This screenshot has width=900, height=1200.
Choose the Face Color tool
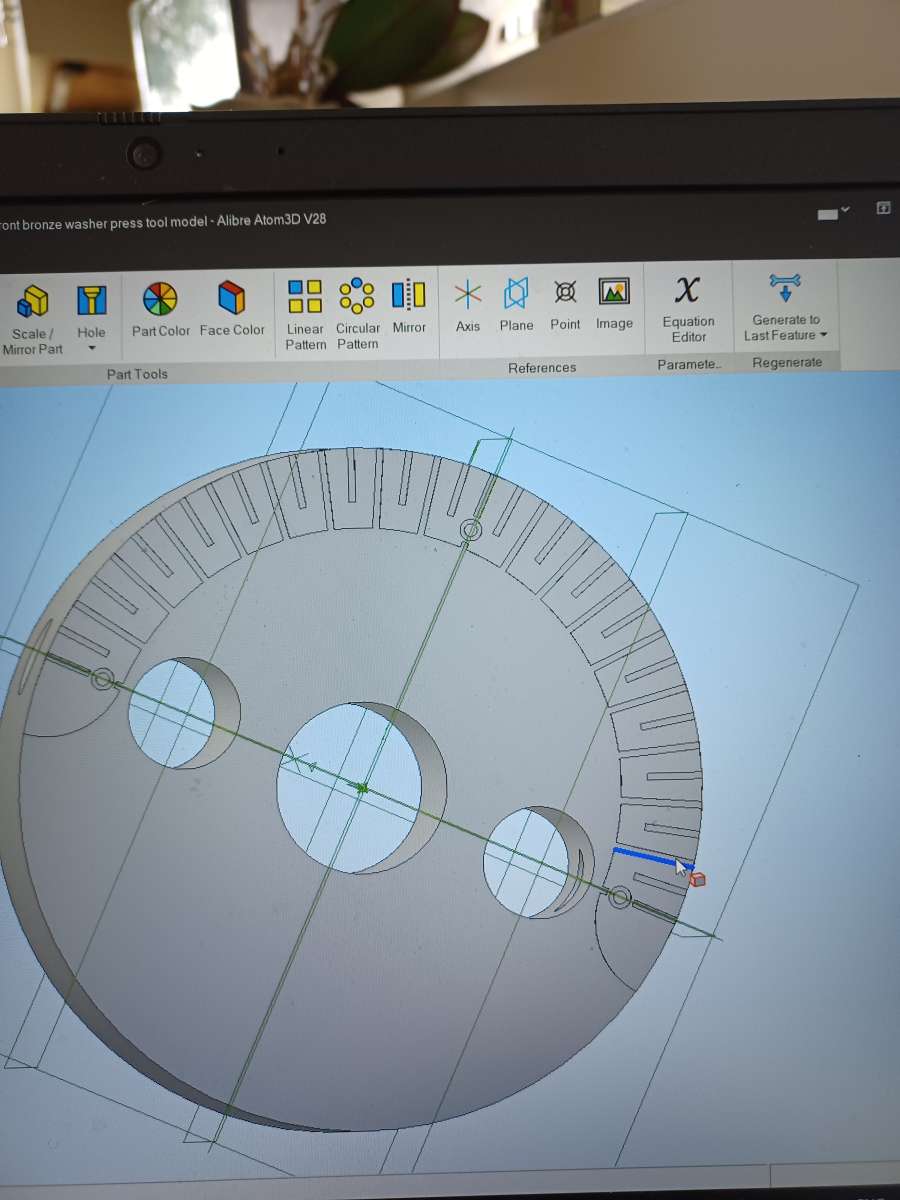point(232,309)
